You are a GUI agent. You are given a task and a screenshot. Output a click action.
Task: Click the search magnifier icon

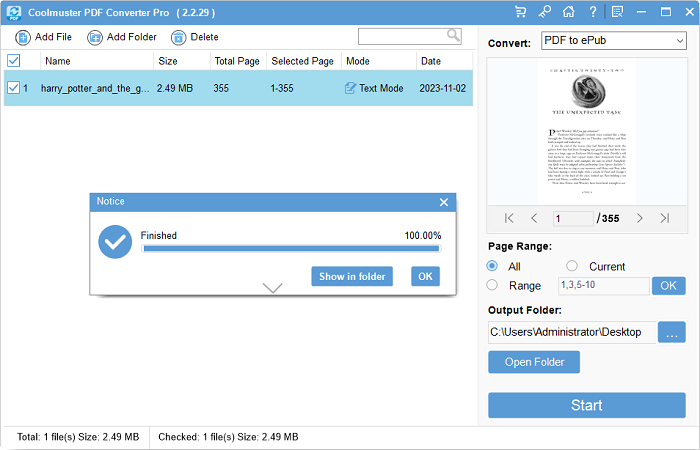coord(453,35)
